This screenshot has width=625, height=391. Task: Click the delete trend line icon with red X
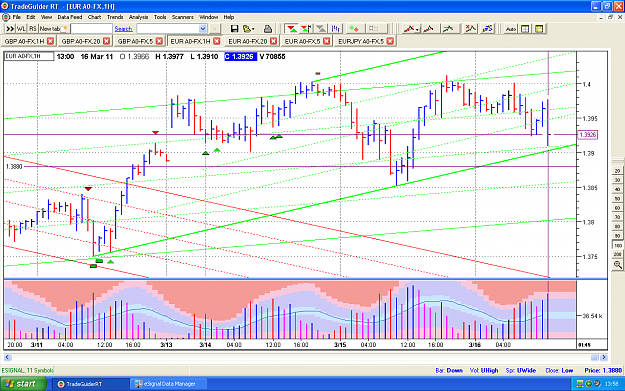tap(471, 29)
